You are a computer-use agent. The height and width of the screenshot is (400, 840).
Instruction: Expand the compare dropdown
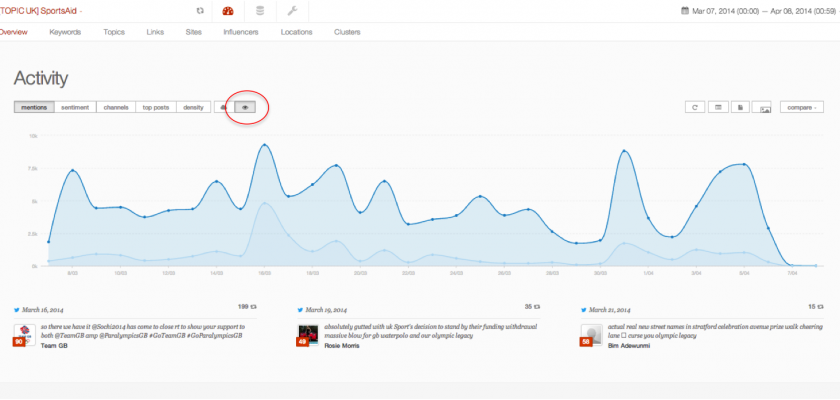tap(801, 107)
